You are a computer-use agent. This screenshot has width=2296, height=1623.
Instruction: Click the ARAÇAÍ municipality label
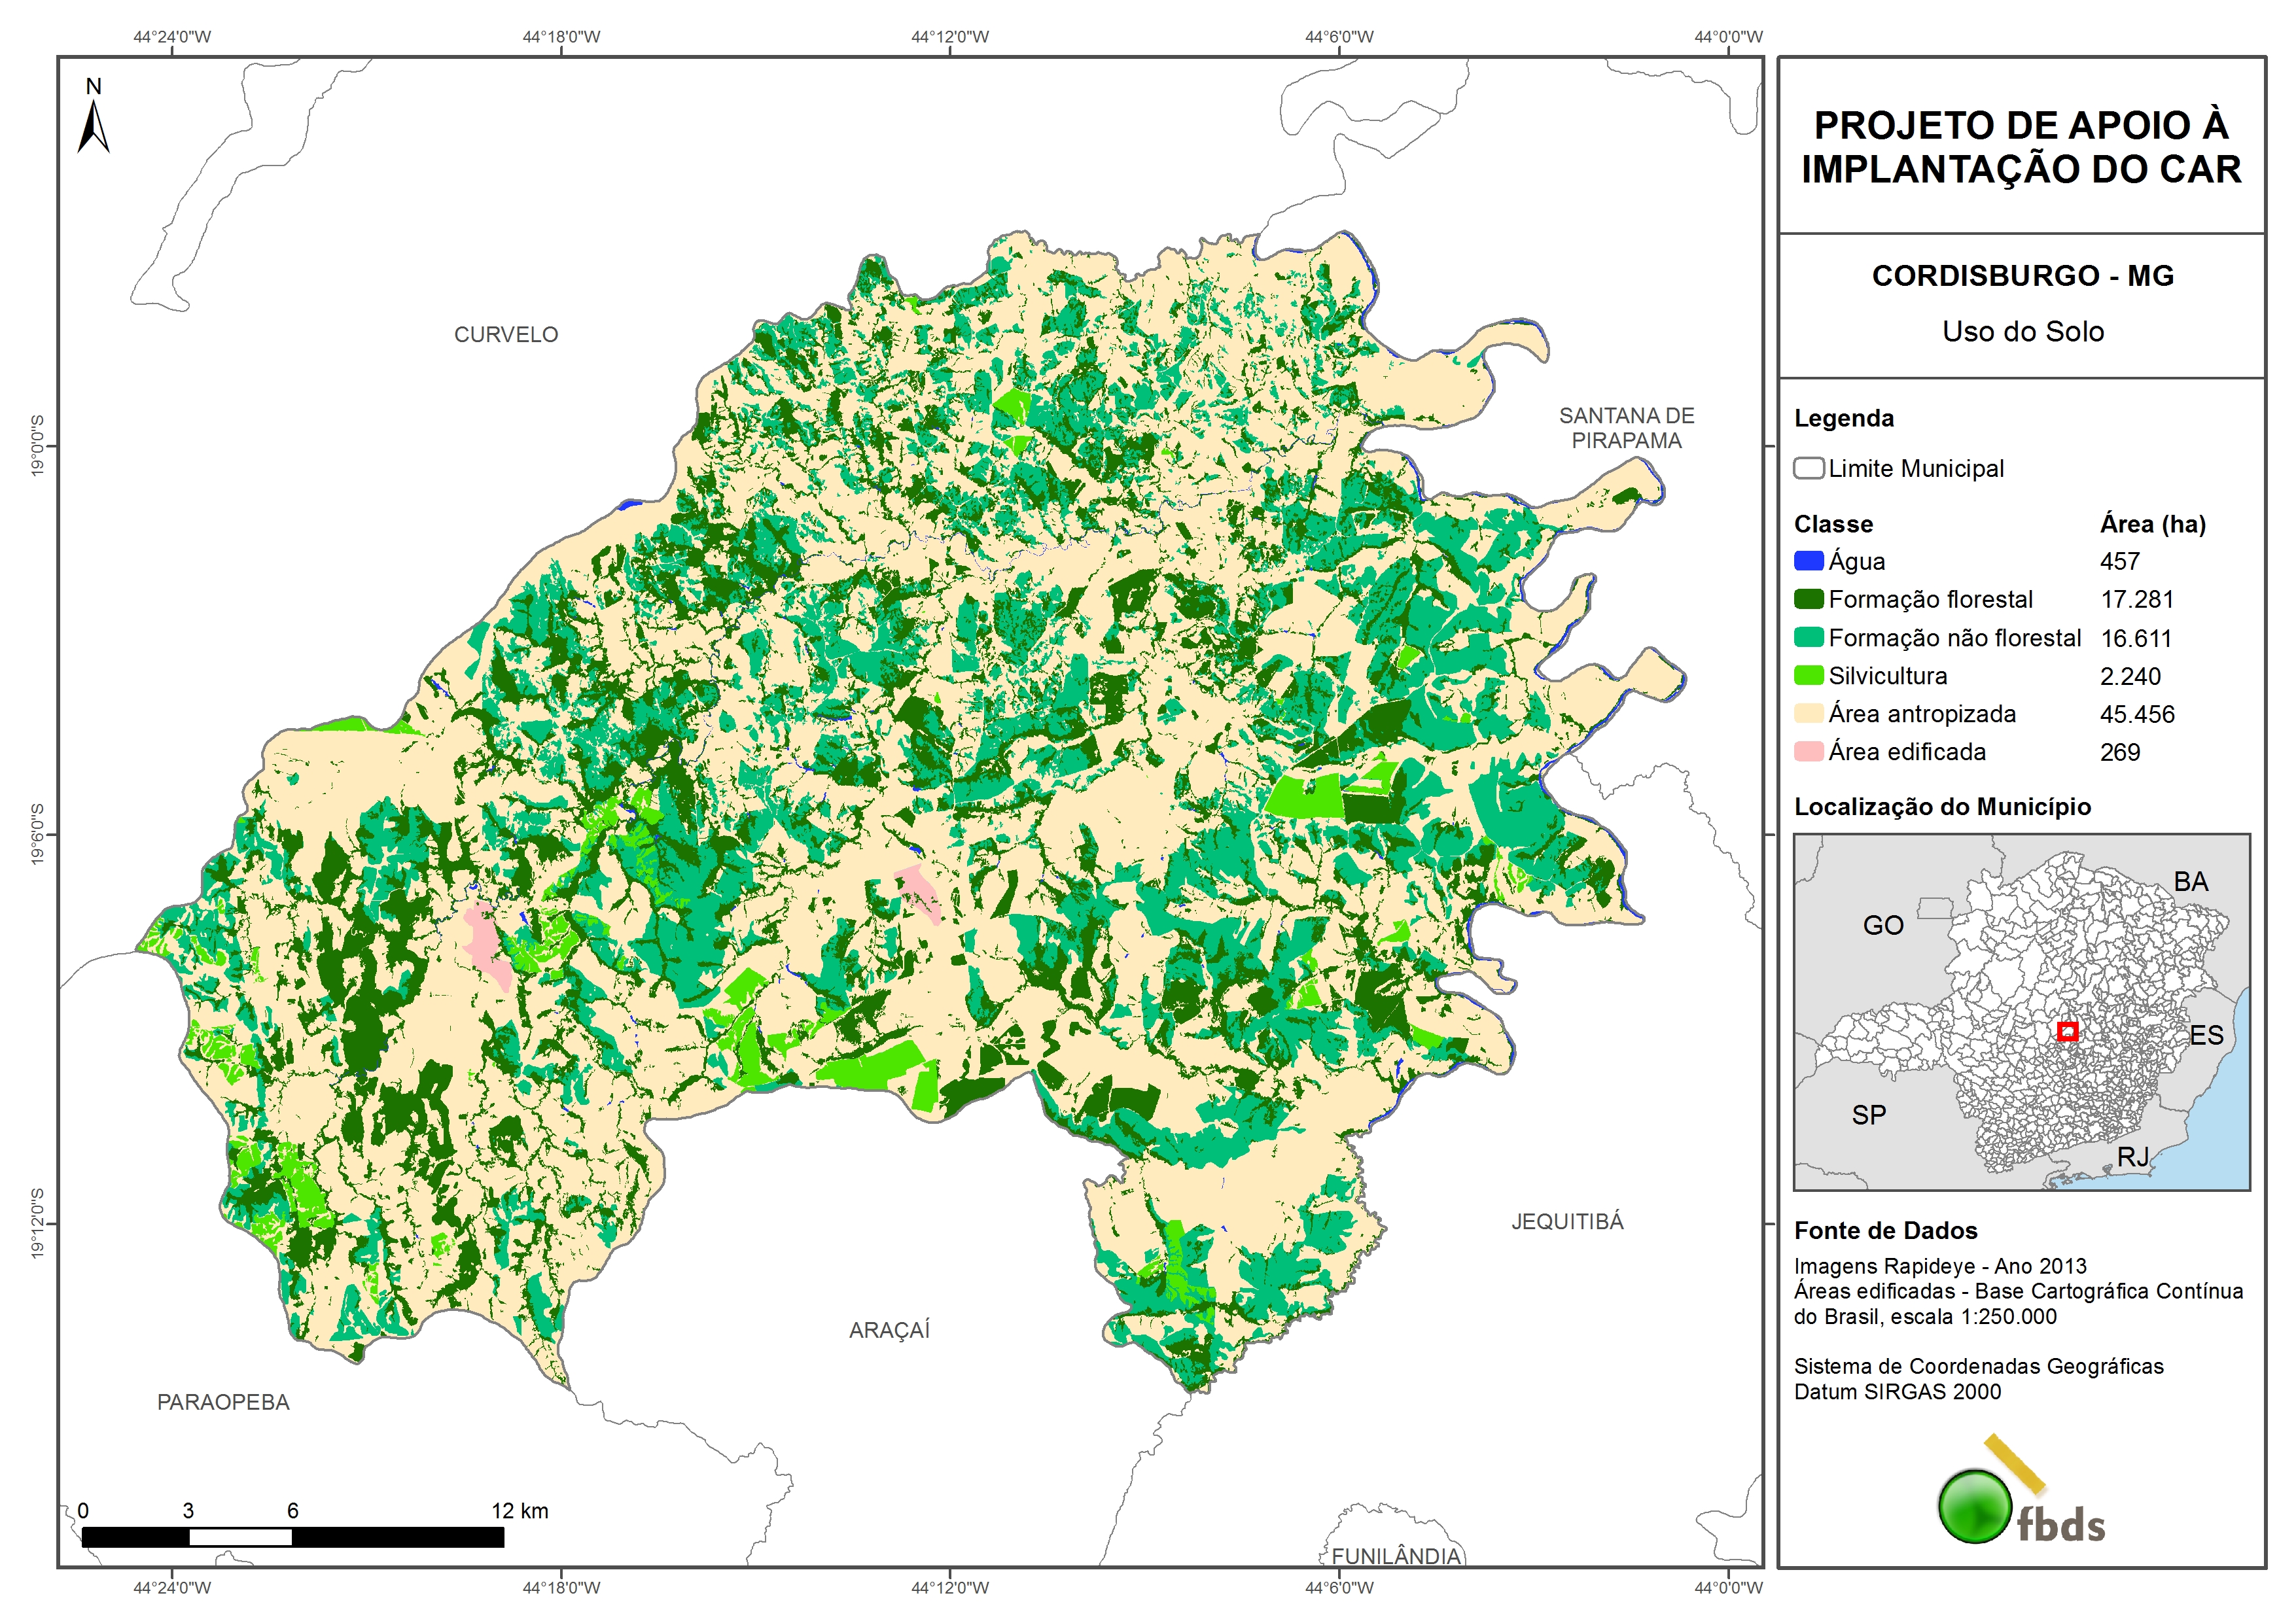(889, 1330)
